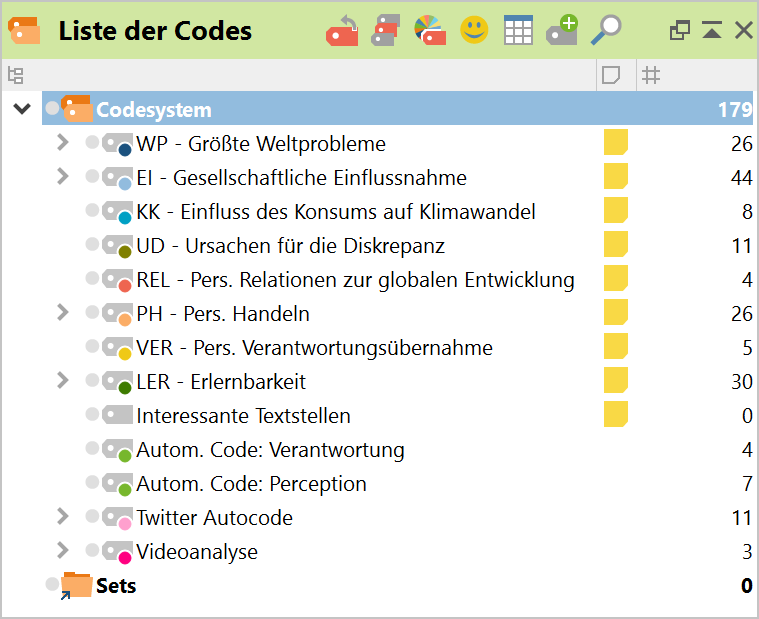Click the add new code icon
The width and height of the screenshot is (759, 619).
coord(562,30)
